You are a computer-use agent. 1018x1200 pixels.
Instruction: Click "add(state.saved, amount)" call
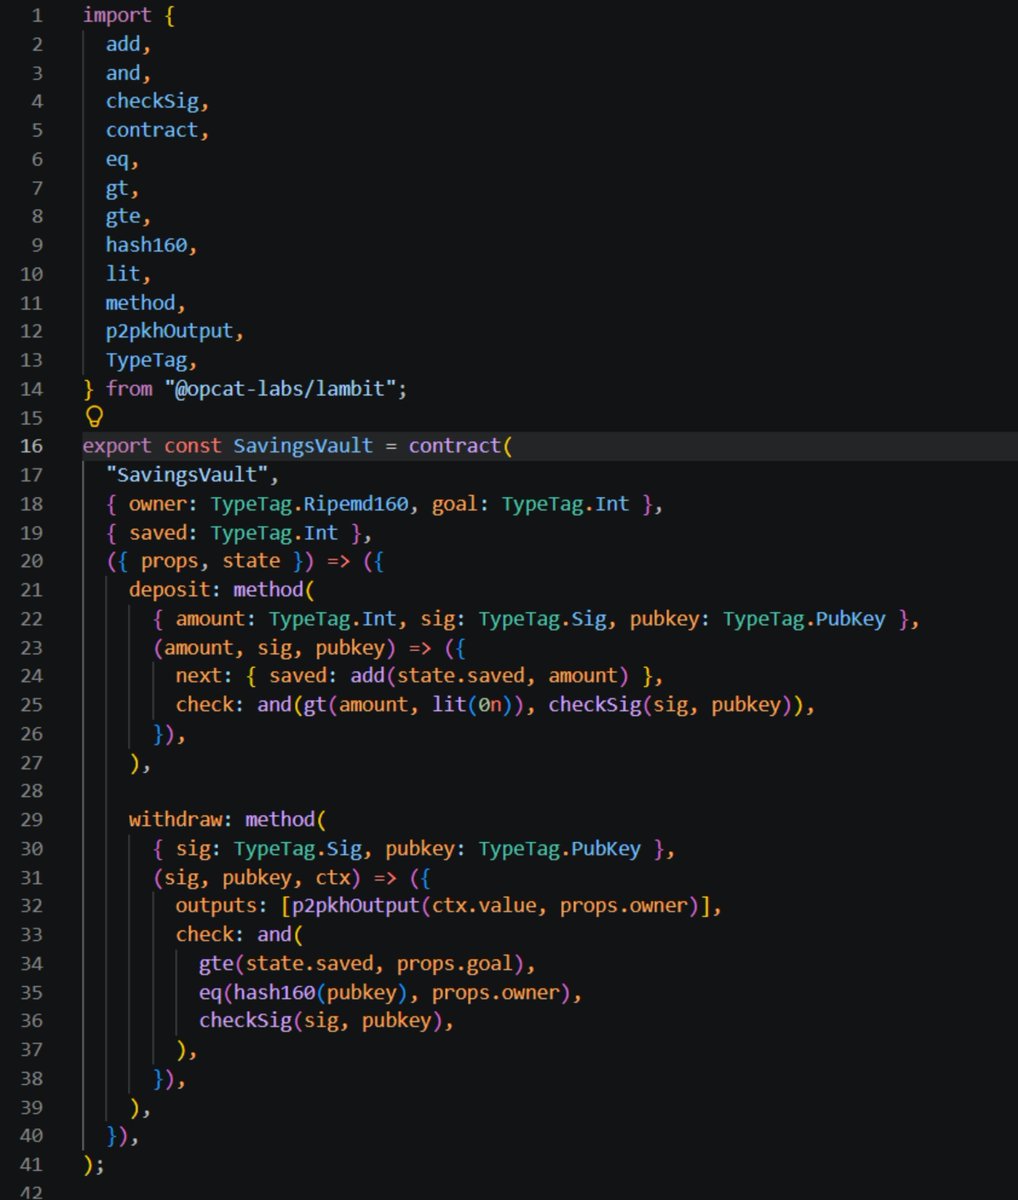(x=490, y=675)
